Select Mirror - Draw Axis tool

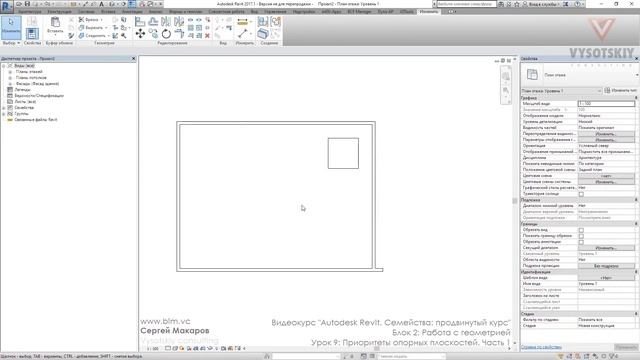(179, 22)
